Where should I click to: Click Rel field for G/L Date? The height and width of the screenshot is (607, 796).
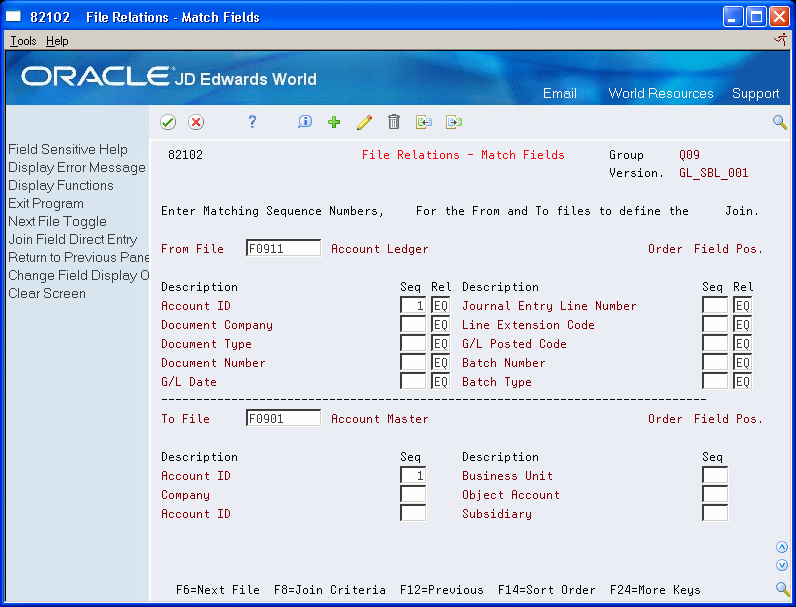pos(440,381)
